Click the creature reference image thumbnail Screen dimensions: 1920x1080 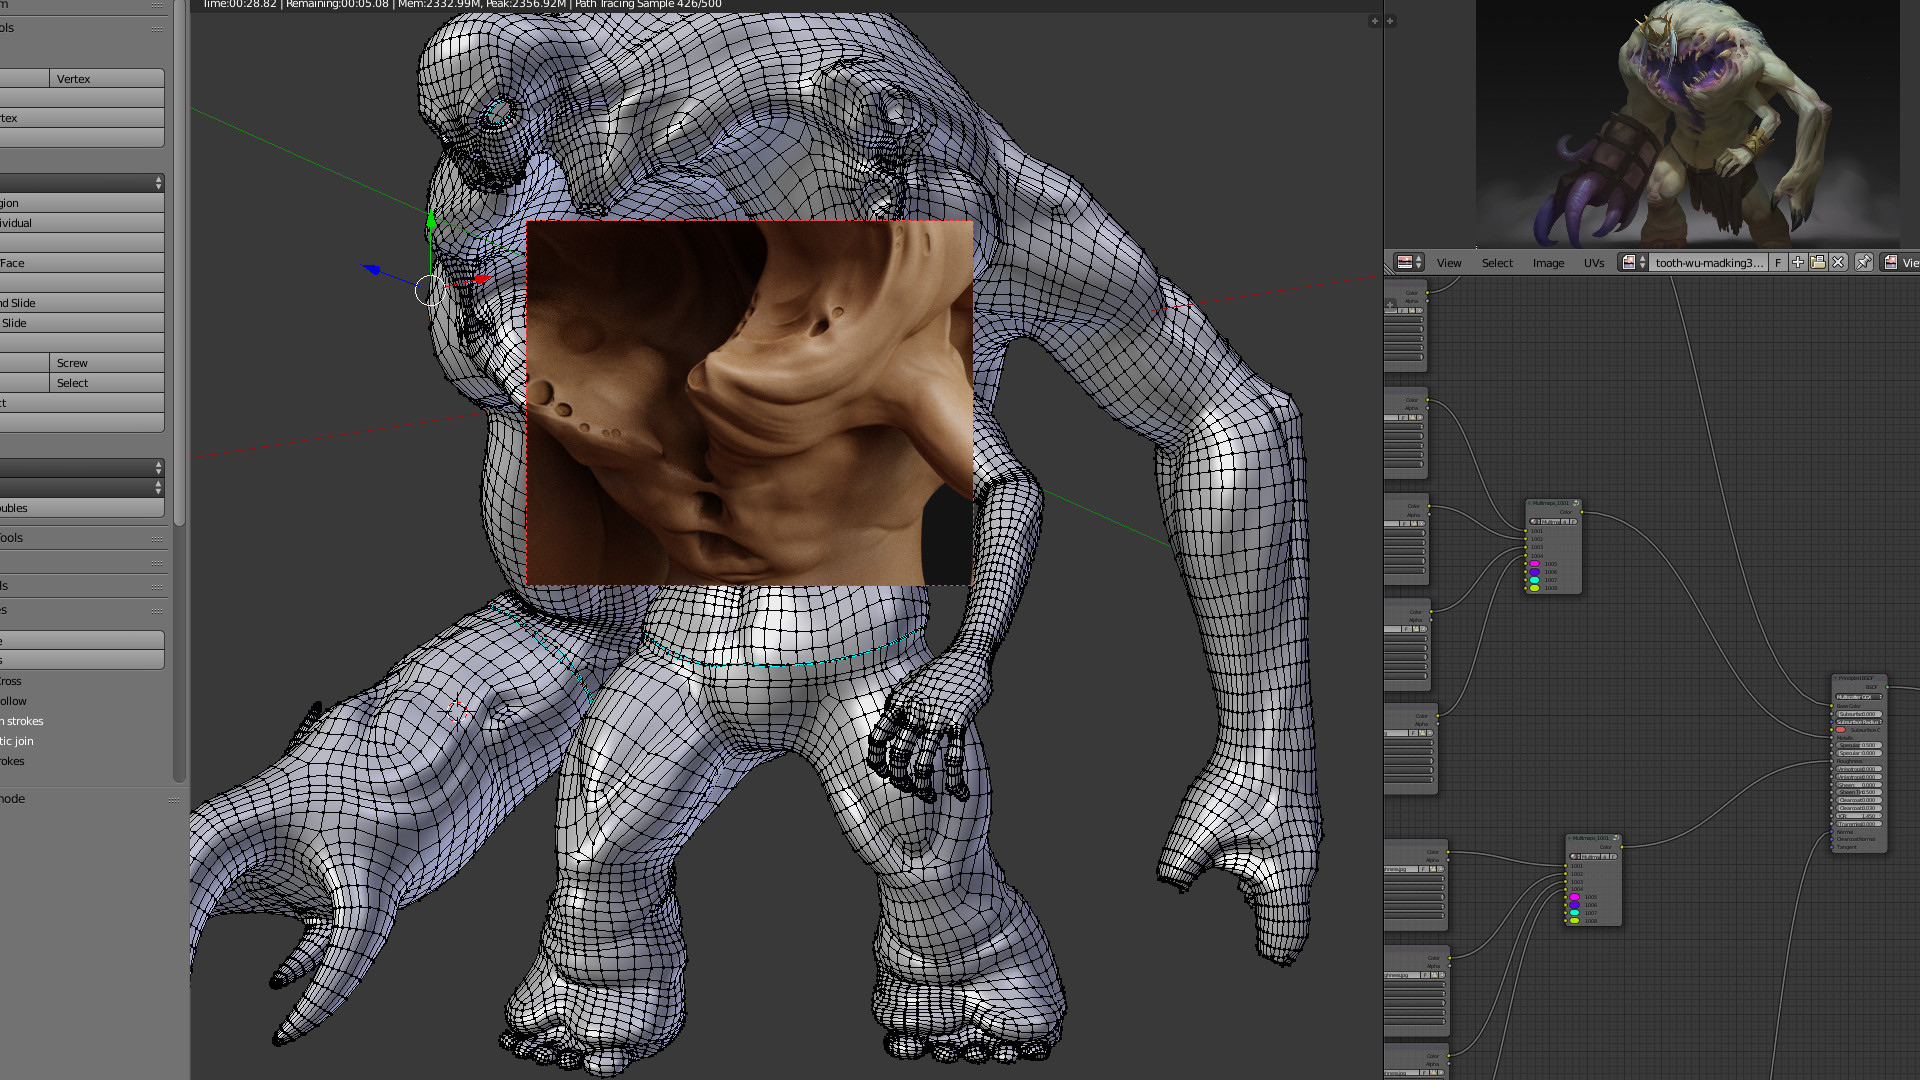pos(1687,124)
